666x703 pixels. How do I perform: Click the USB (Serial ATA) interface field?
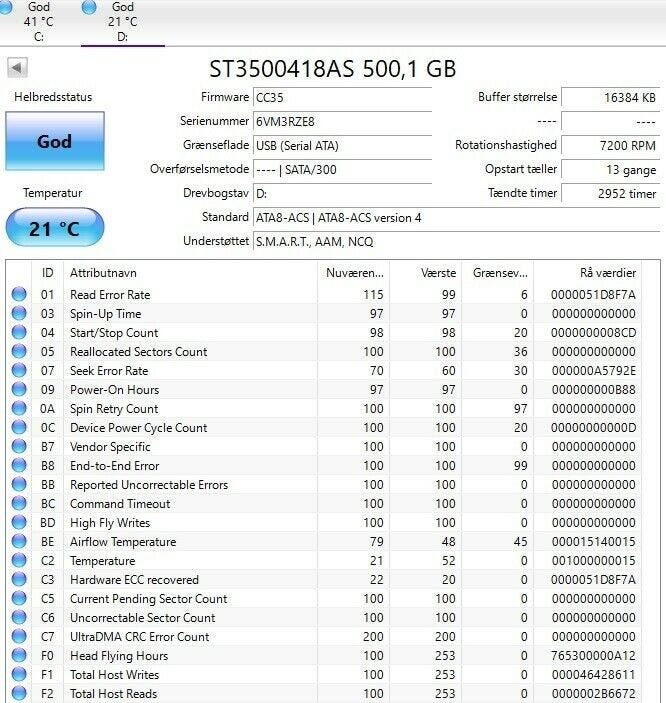pos(342,146)
